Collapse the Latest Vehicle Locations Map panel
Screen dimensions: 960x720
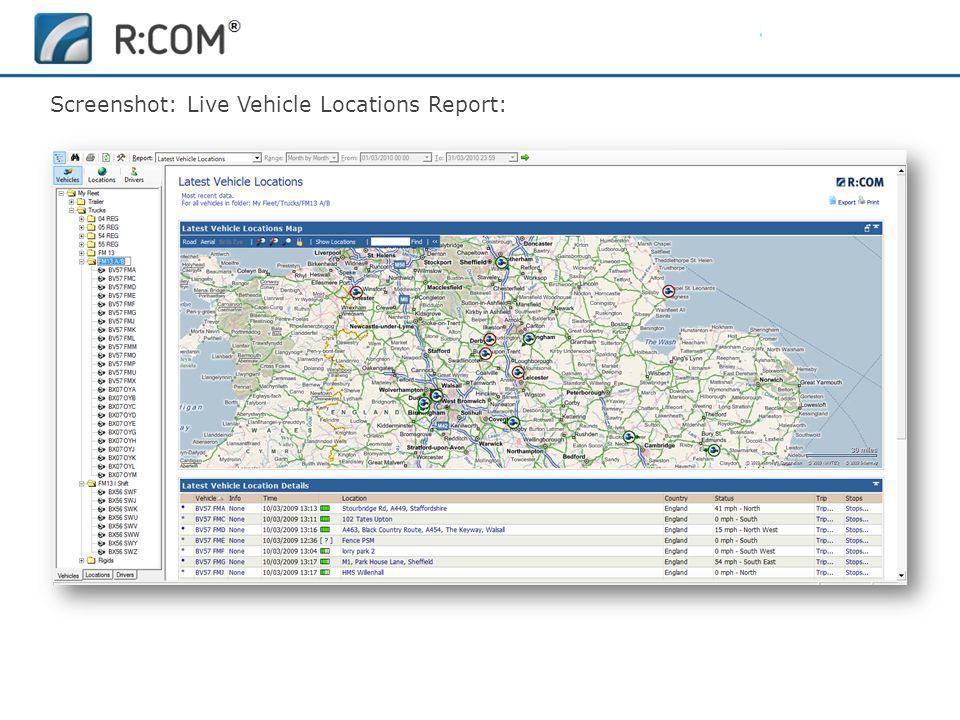coord(876,228)
